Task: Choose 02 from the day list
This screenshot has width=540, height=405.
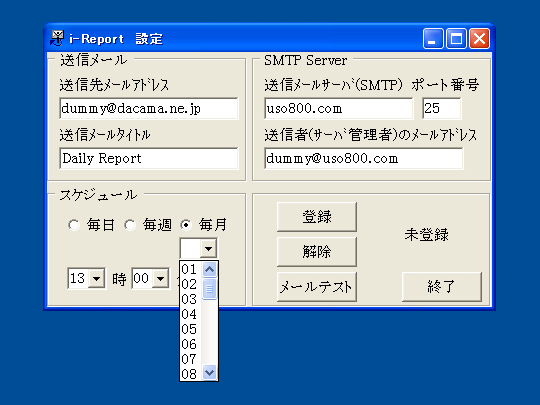Action: coord(191,284)
